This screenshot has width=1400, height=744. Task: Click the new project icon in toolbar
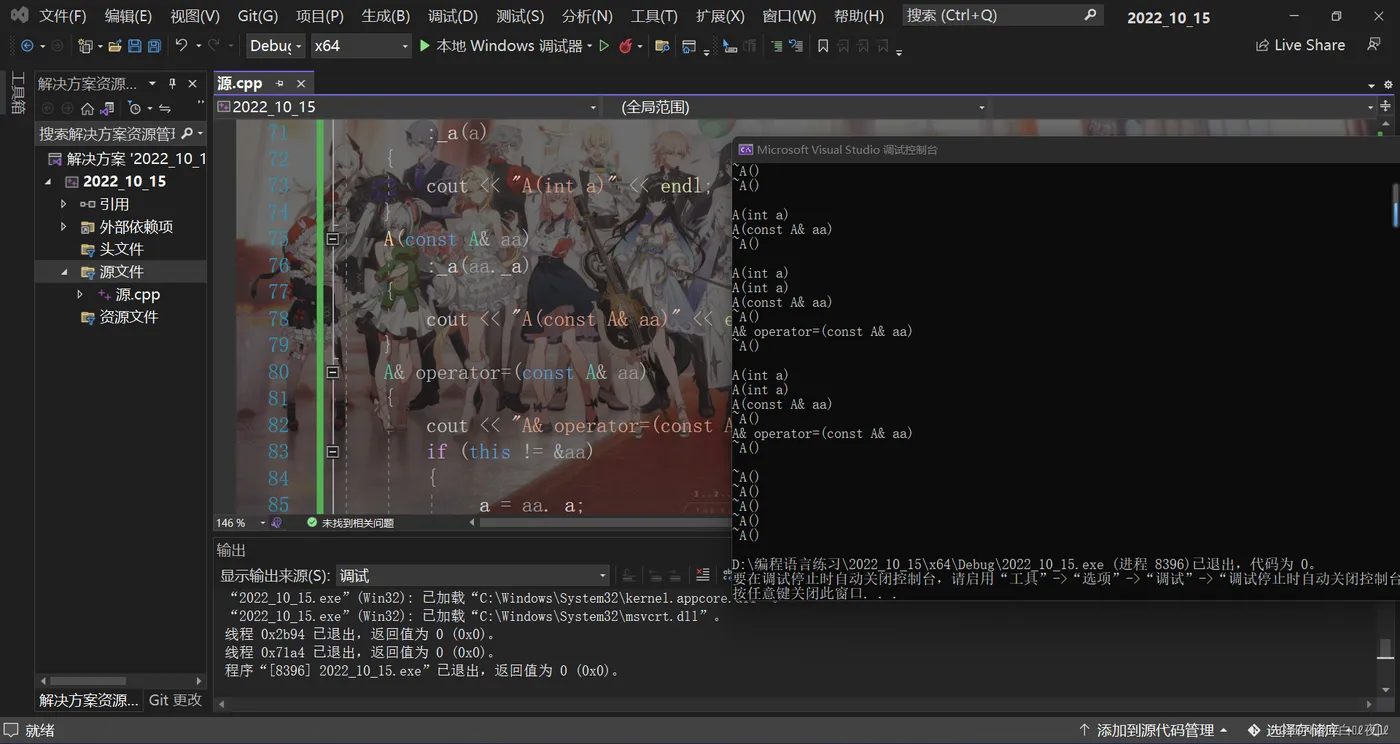[86, 46]
